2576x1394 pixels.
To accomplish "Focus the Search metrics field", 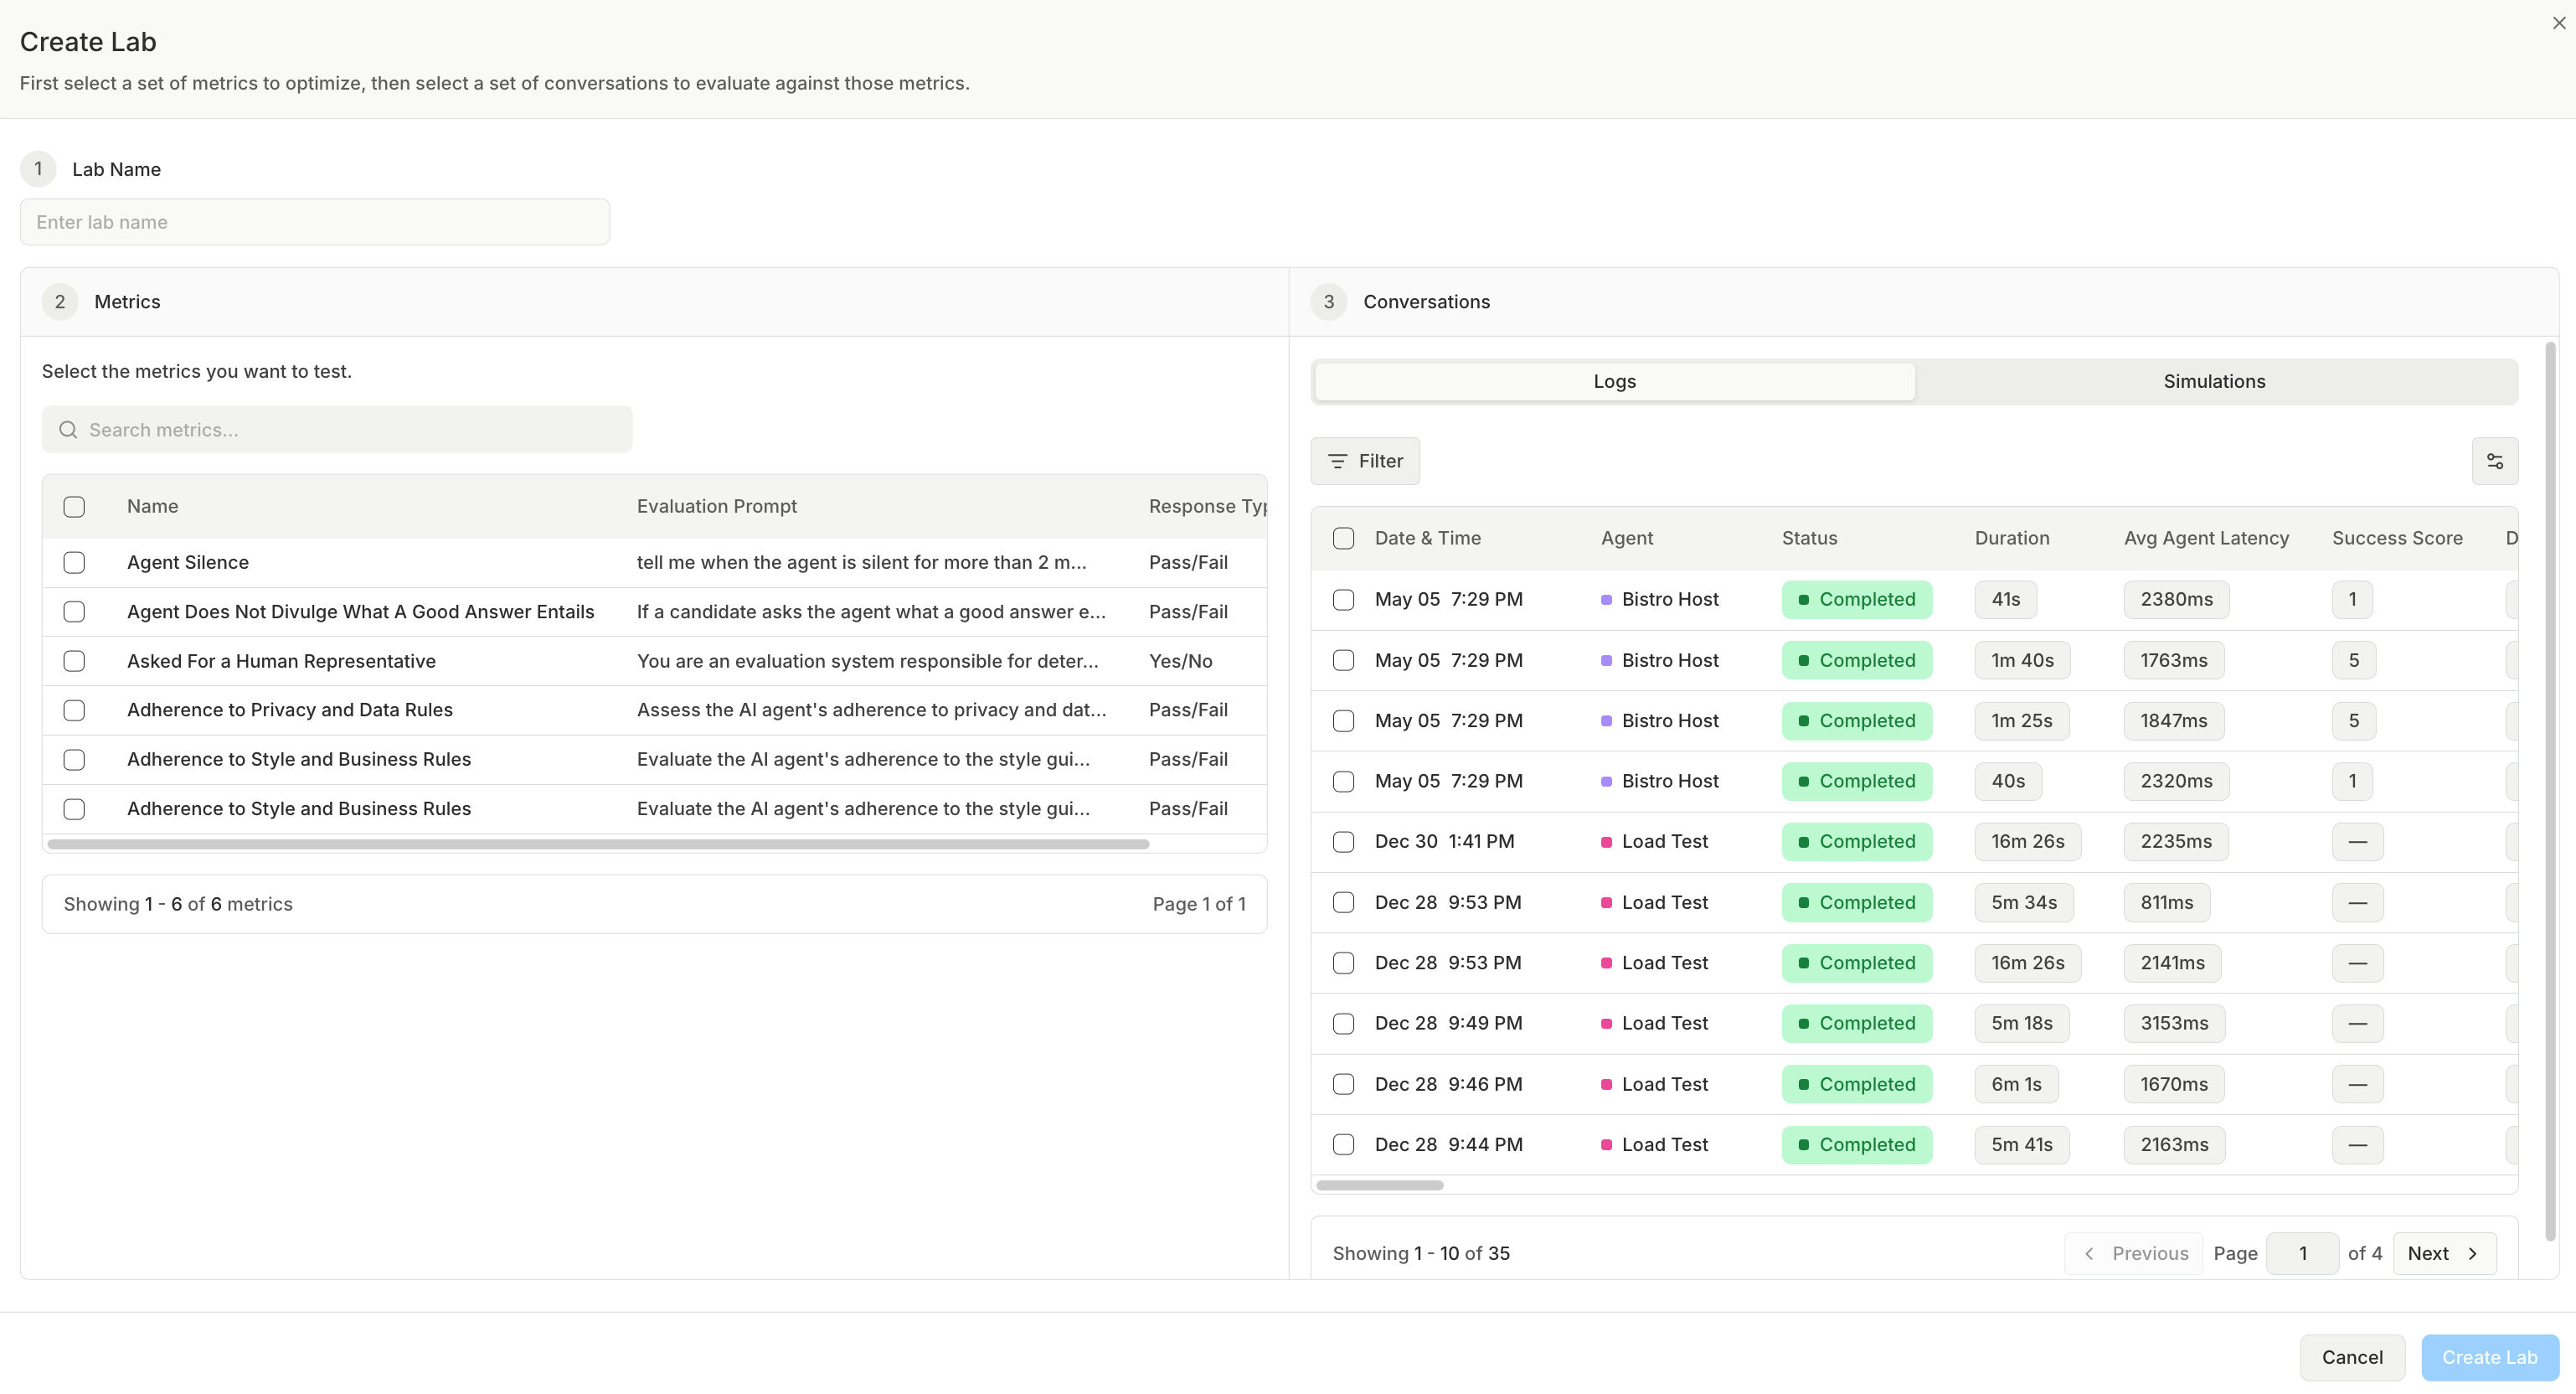I will 337,430.
